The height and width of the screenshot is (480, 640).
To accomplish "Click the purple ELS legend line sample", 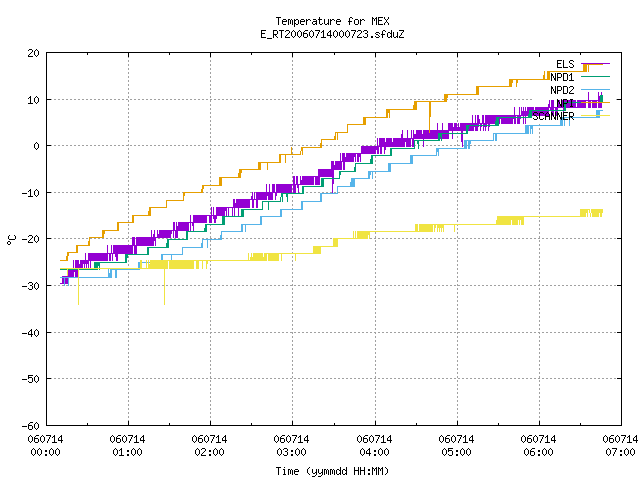I will pyautogui.click(x=596, y=64).
